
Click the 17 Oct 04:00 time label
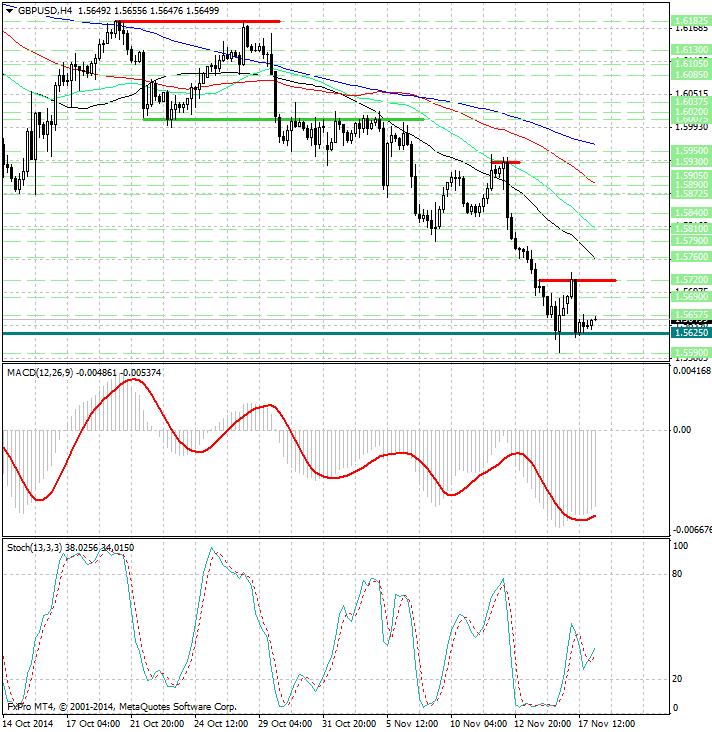coord(93,724)
